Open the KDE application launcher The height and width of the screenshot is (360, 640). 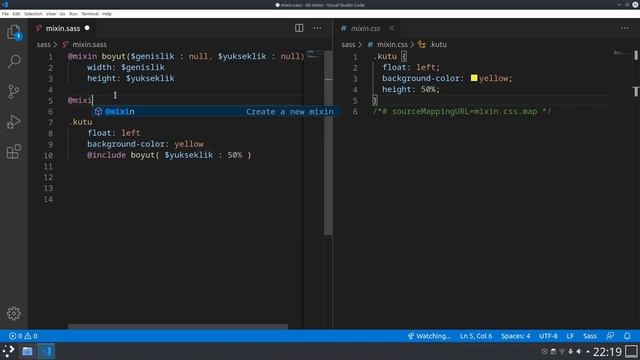[9, 351]
